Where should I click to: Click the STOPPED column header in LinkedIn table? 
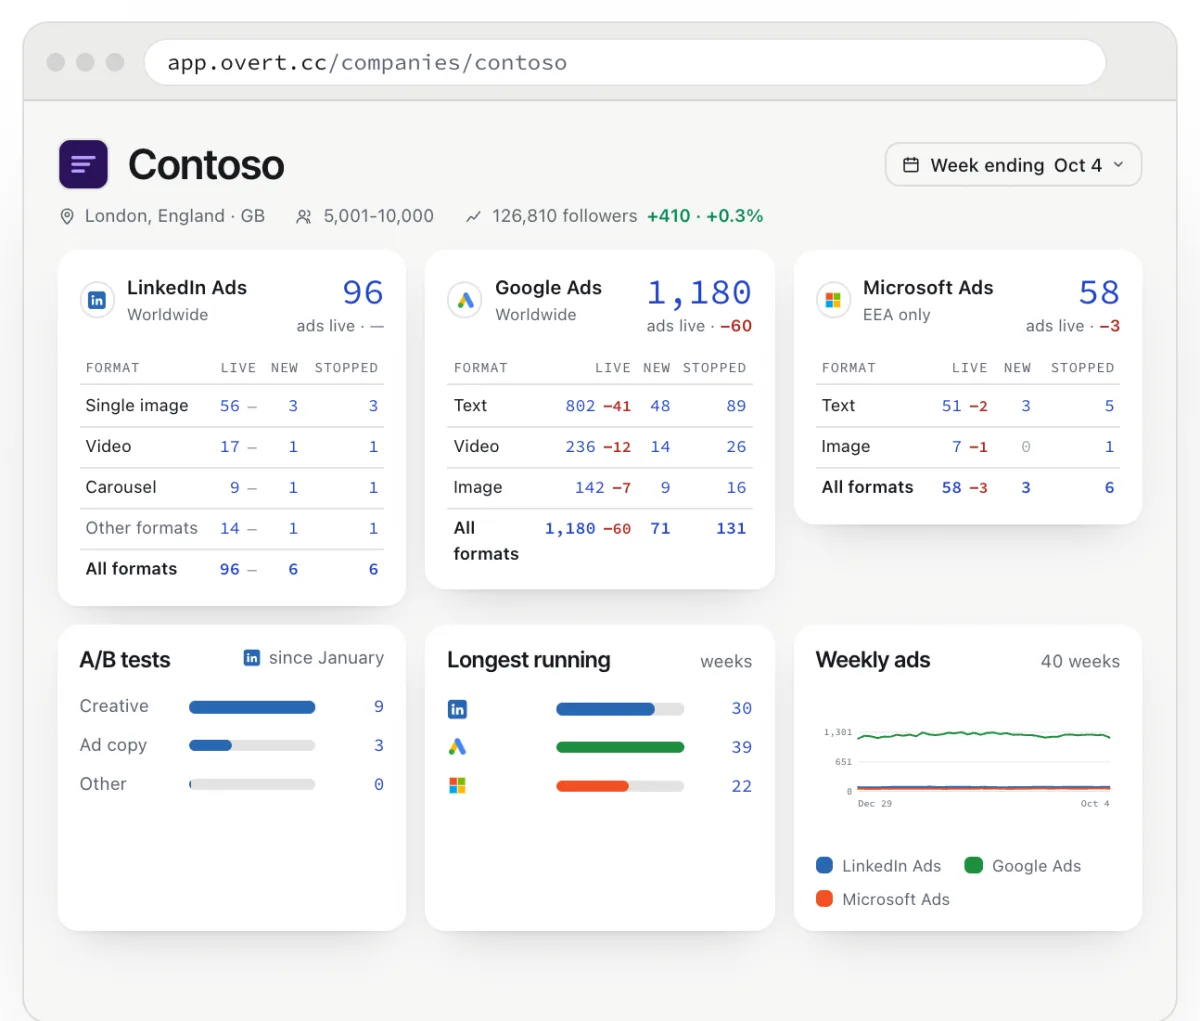point(346,368)
